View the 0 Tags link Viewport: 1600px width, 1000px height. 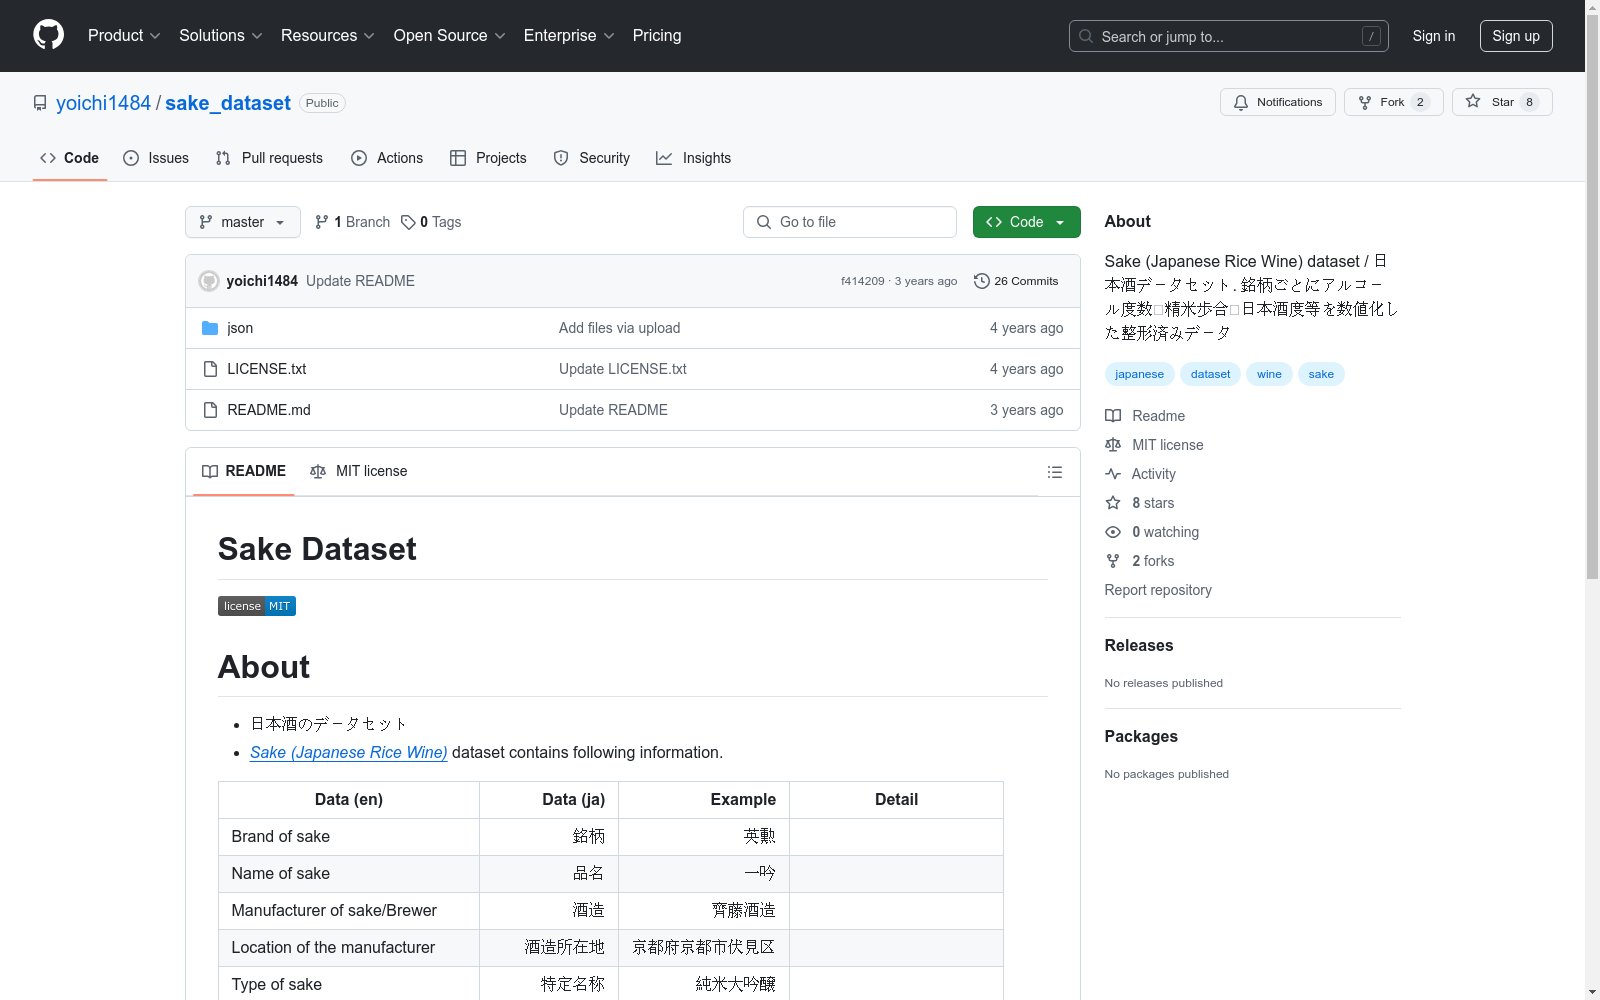pos(431,222)
